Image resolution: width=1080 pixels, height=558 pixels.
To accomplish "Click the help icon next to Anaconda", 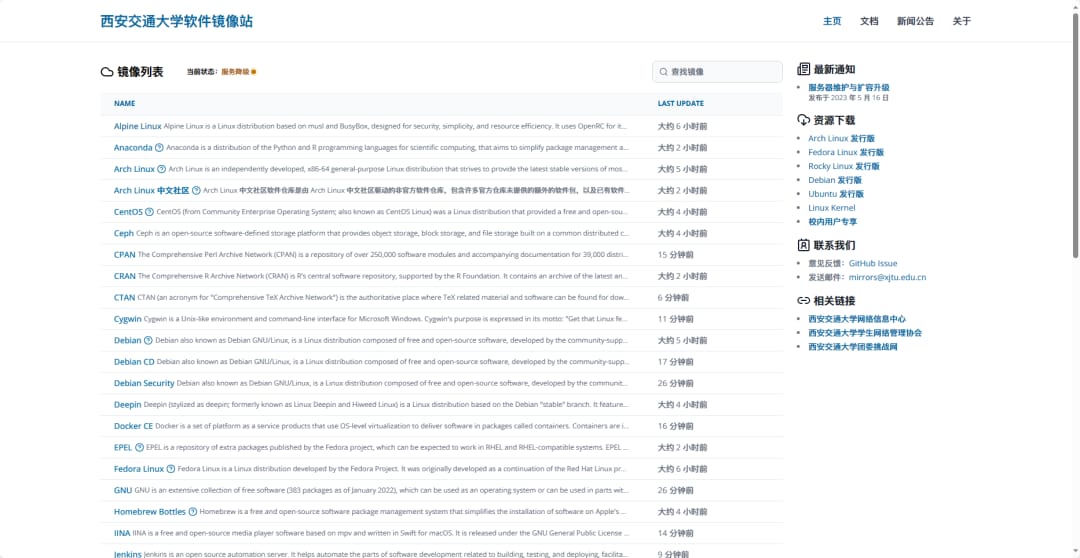I will (x=159, y=147).
